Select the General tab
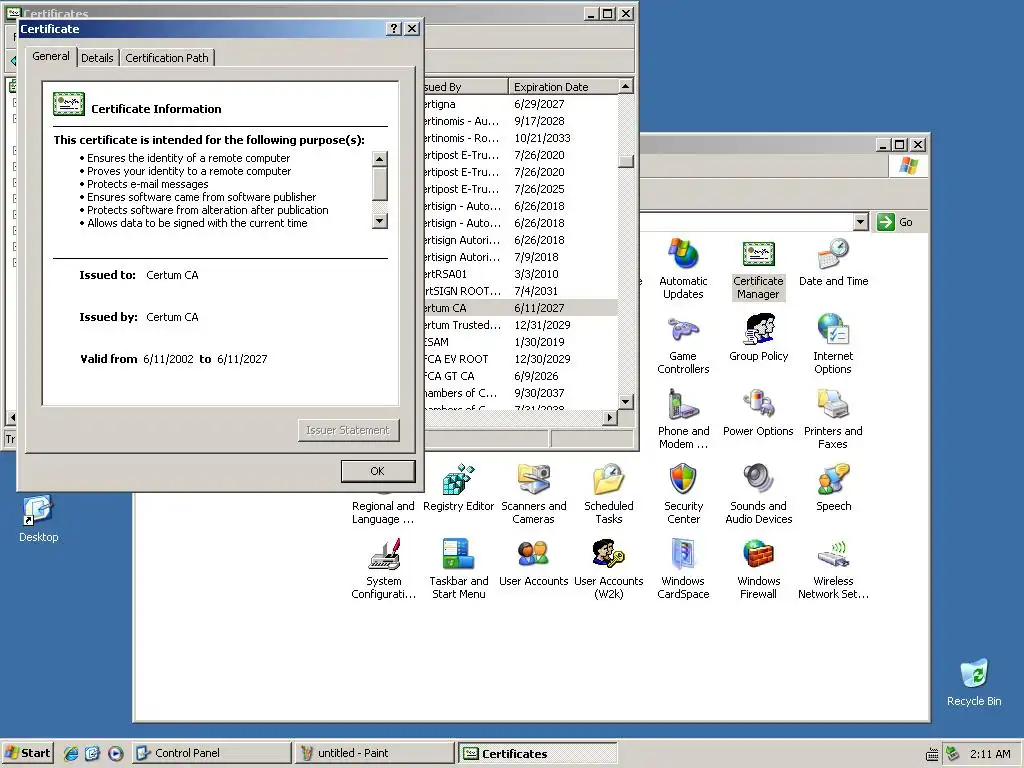The image size is (1024, 768). [51, 56]
